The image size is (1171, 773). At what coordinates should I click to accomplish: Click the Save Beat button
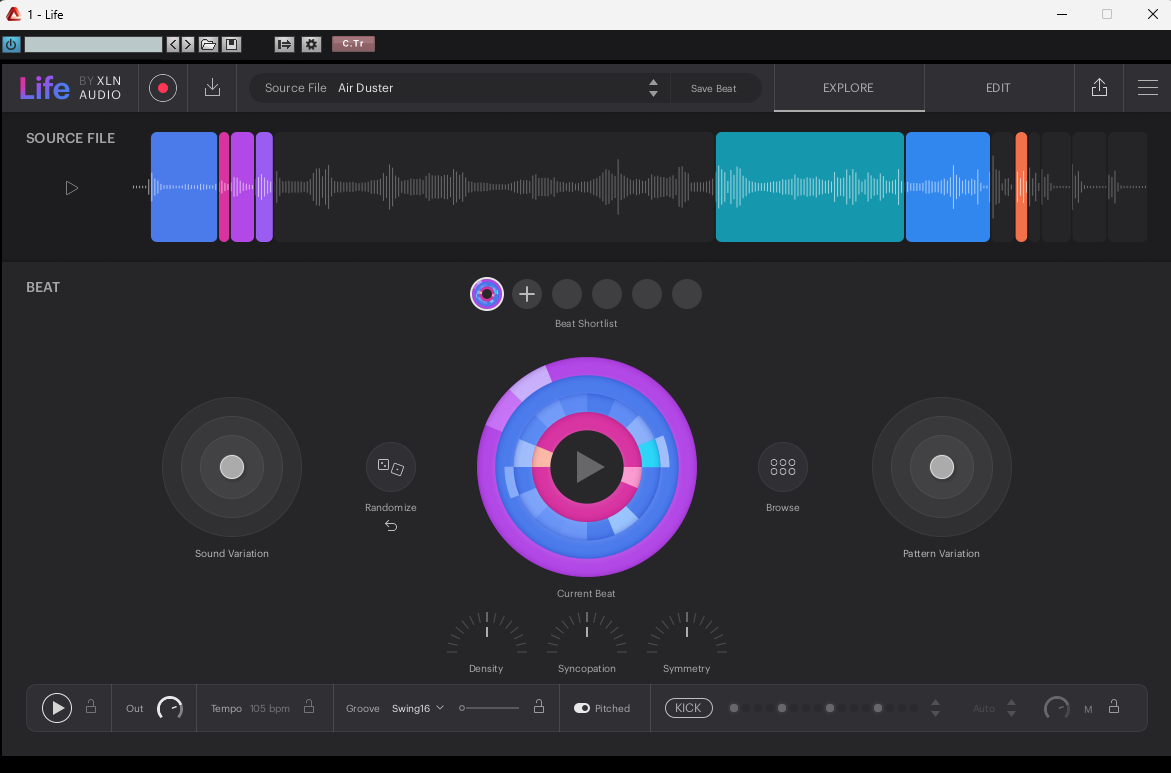(x=714, y=88)
